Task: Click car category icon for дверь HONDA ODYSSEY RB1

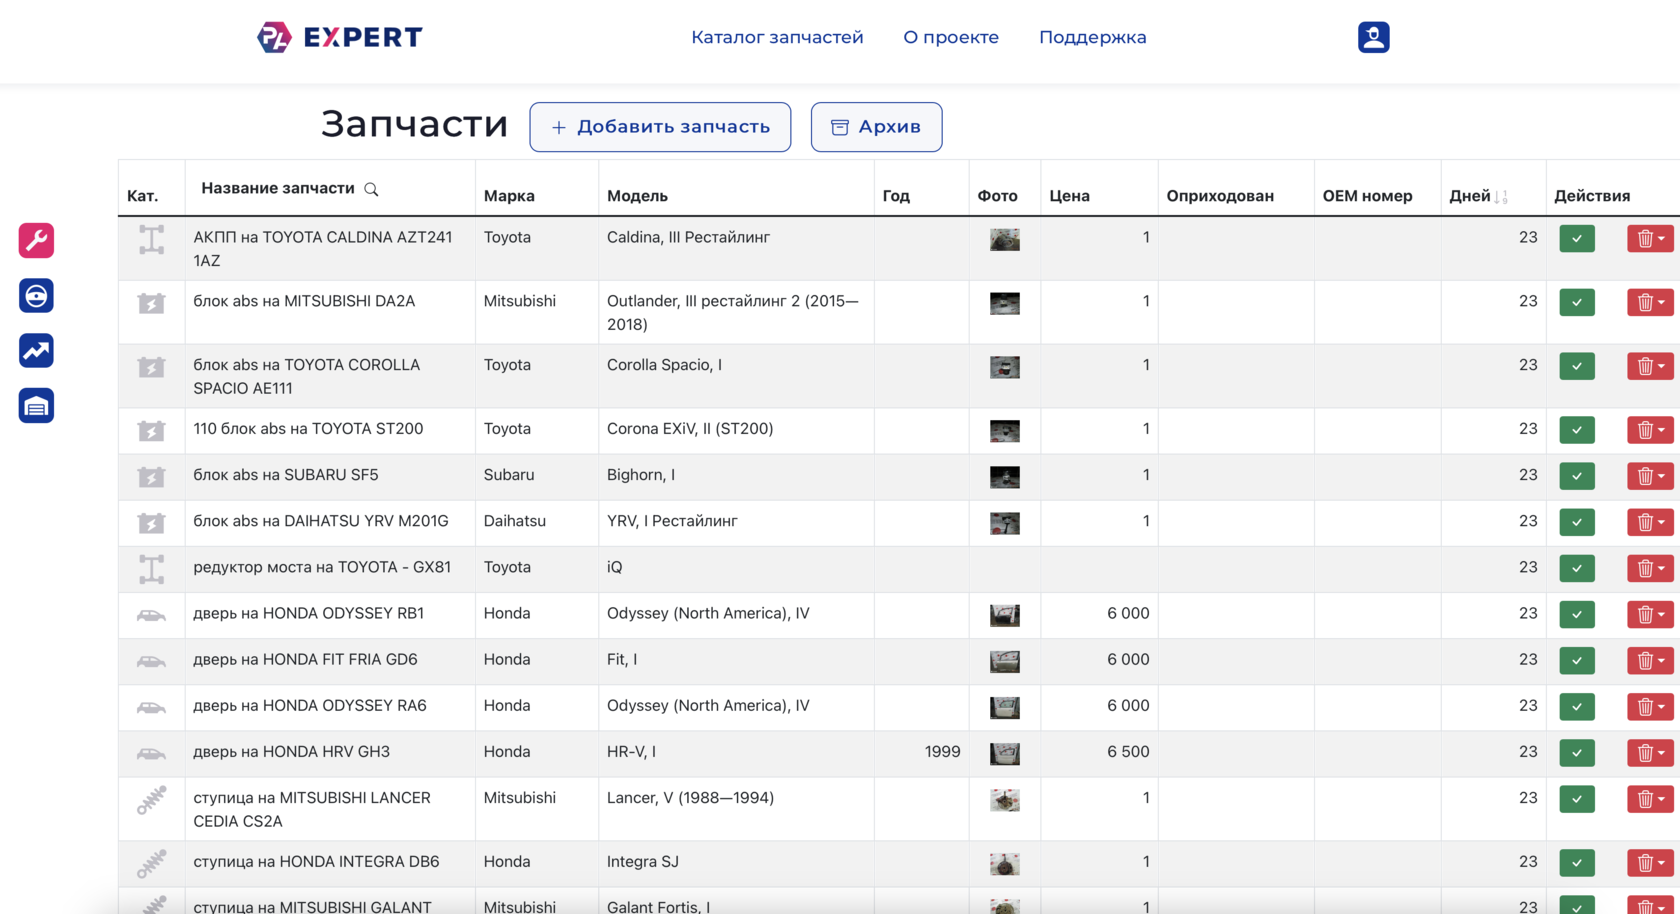Action: tap(151, 615)
